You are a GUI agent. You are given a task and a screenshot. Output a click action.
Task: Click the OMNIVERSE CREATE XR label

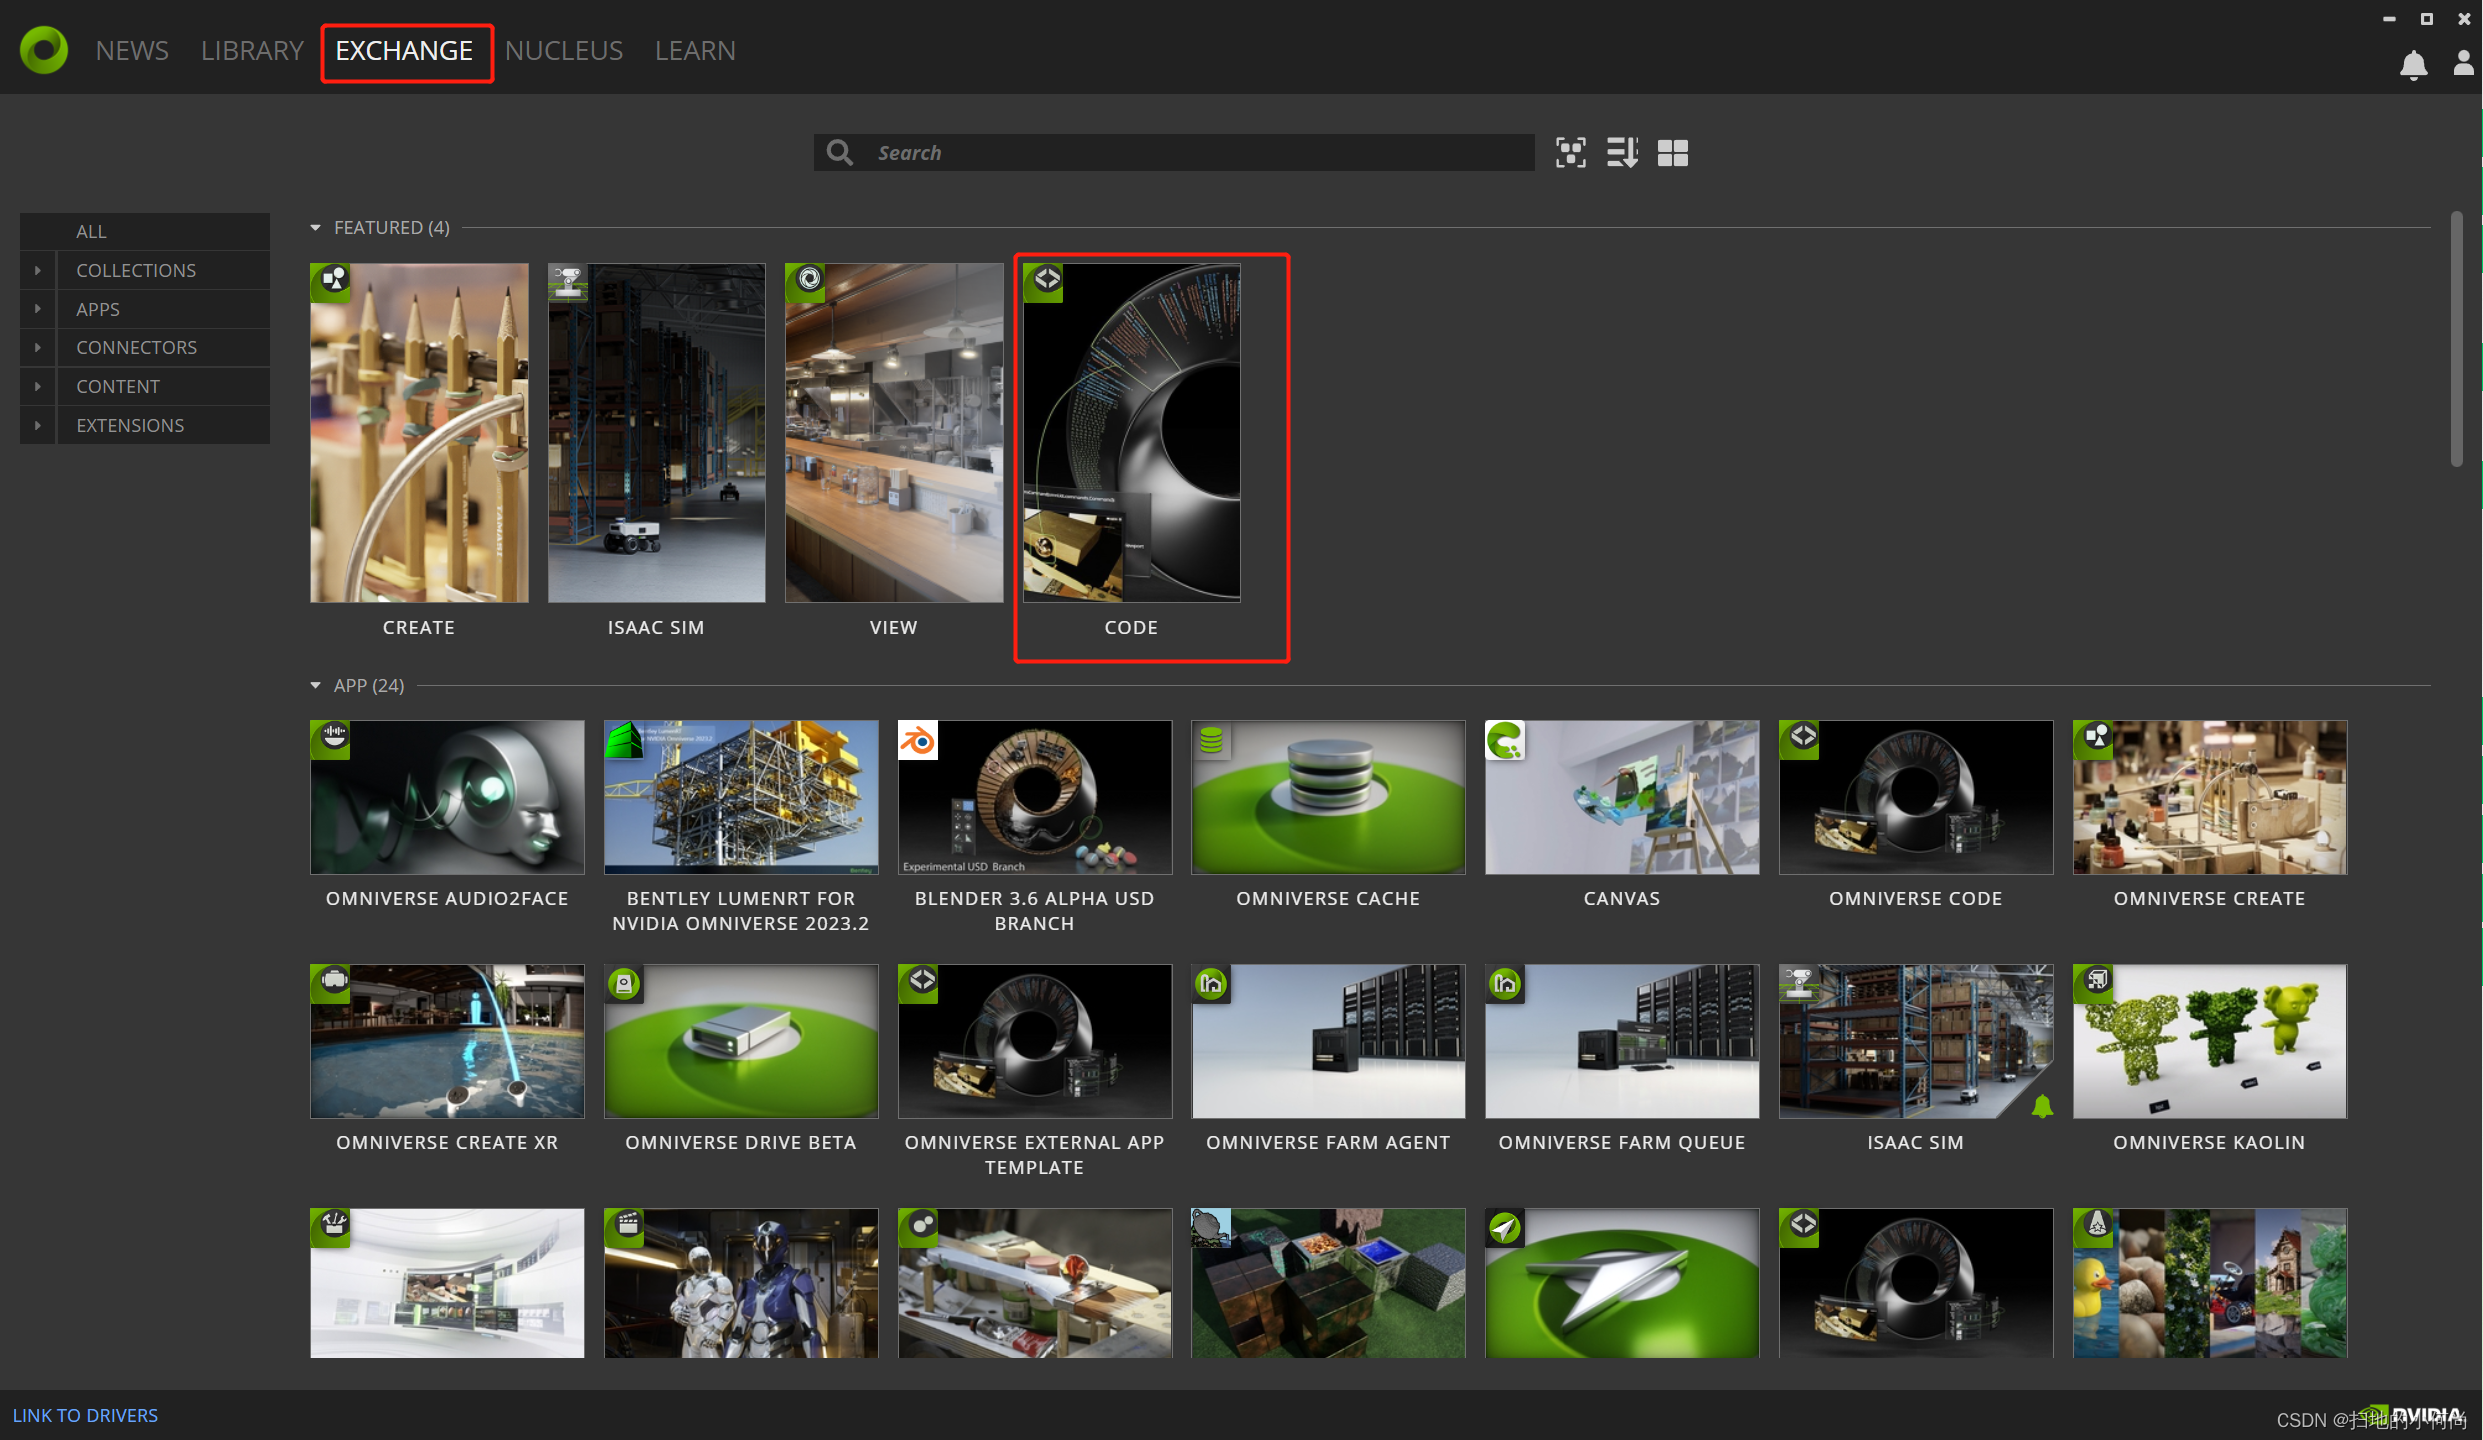coord(447,1142)
